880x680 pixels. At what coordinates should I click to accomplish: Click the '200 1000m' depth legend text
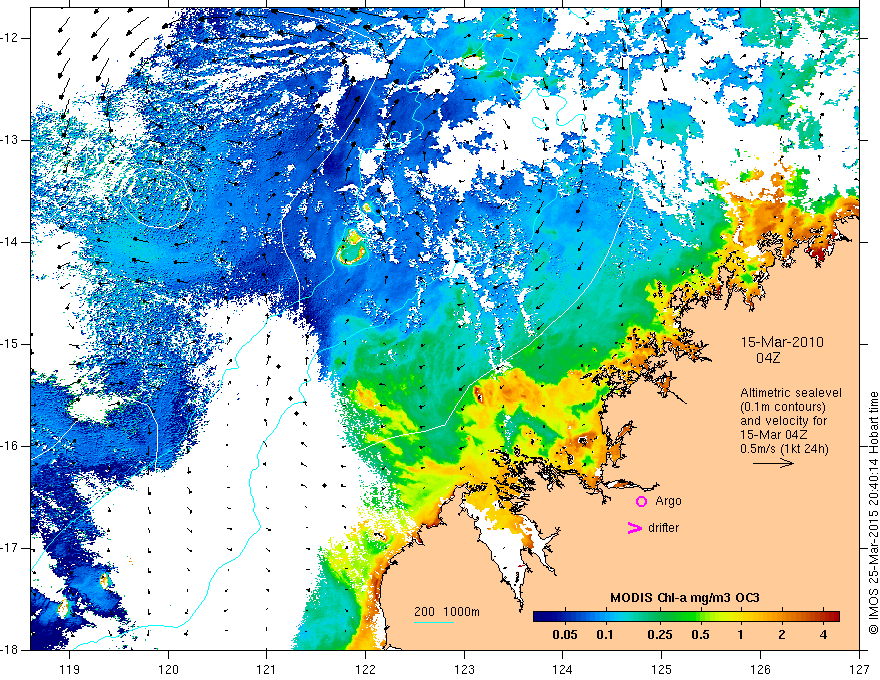click(447, 612)
